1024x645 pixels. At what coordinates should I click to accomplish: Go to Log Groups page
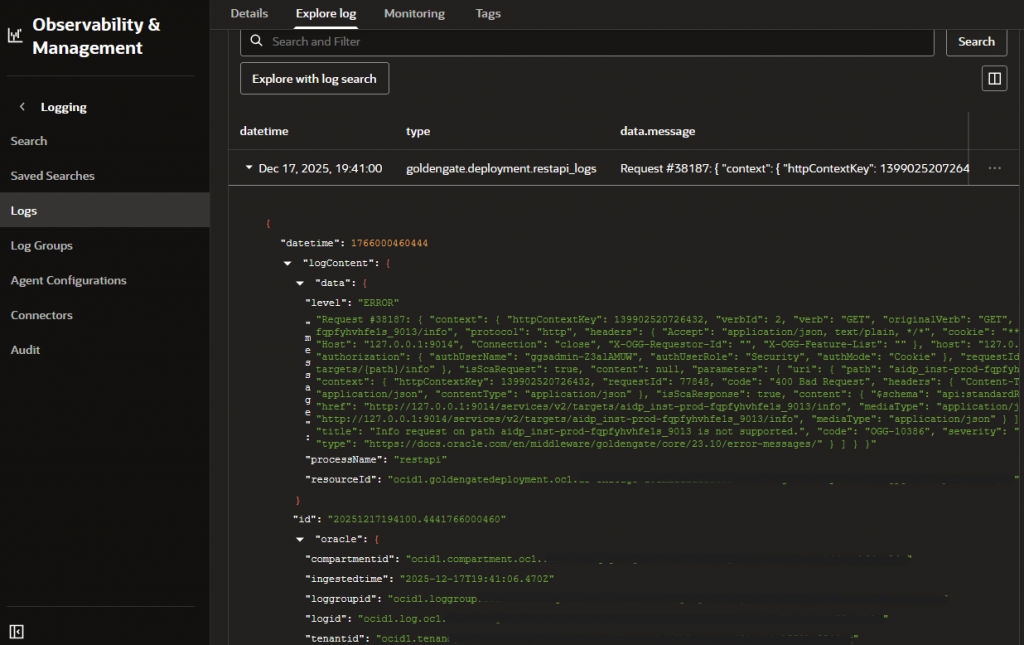tap(41, 246)
